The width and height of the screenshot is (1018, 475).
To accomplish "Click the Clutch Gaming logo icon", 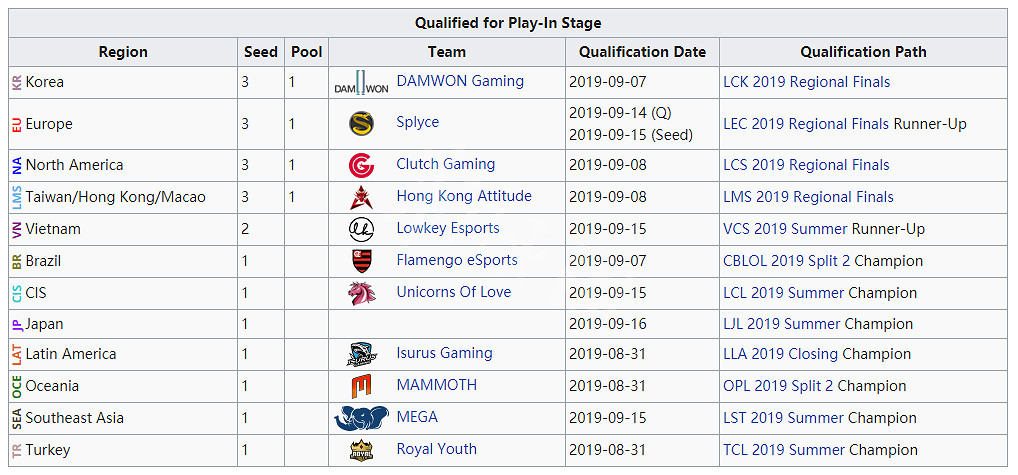I will [361, 165].
